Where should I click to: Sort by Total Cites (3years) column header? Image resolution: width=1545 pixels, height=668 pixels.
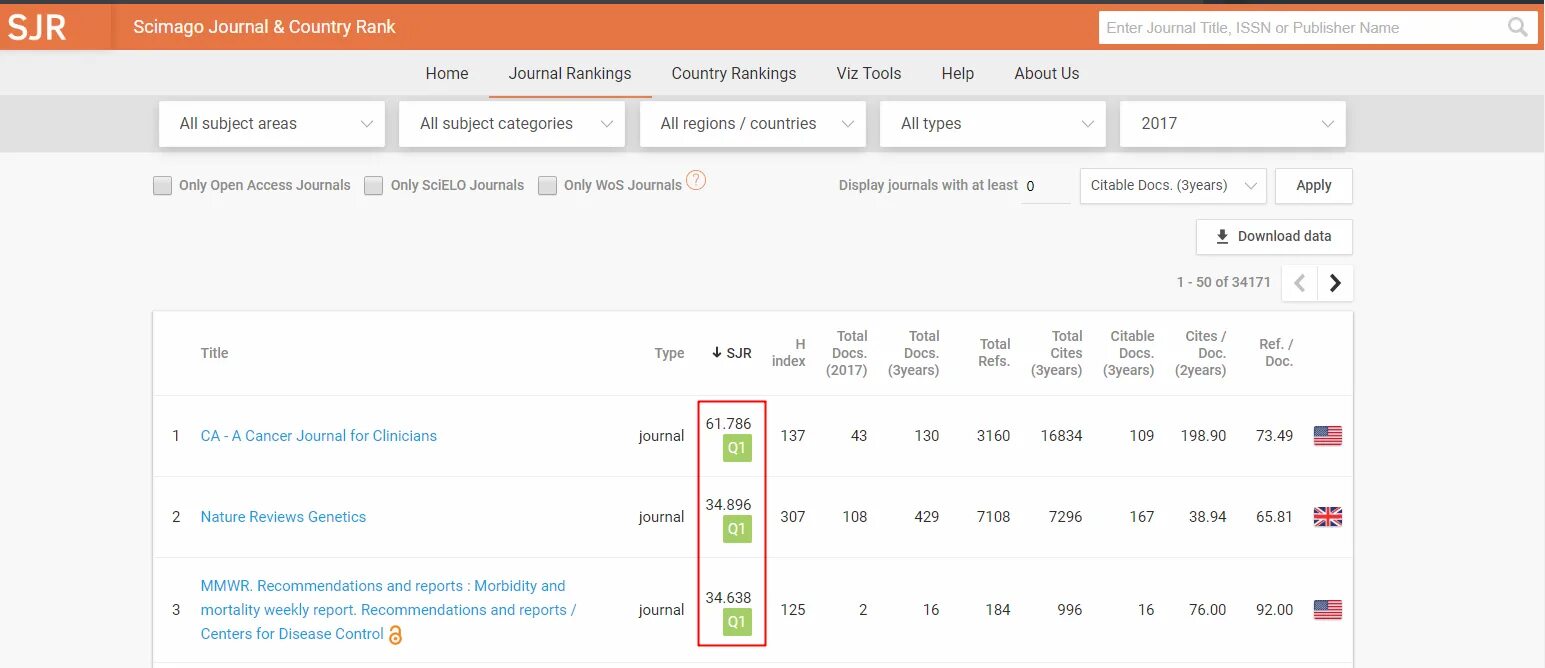click(x=1057, y=353)
